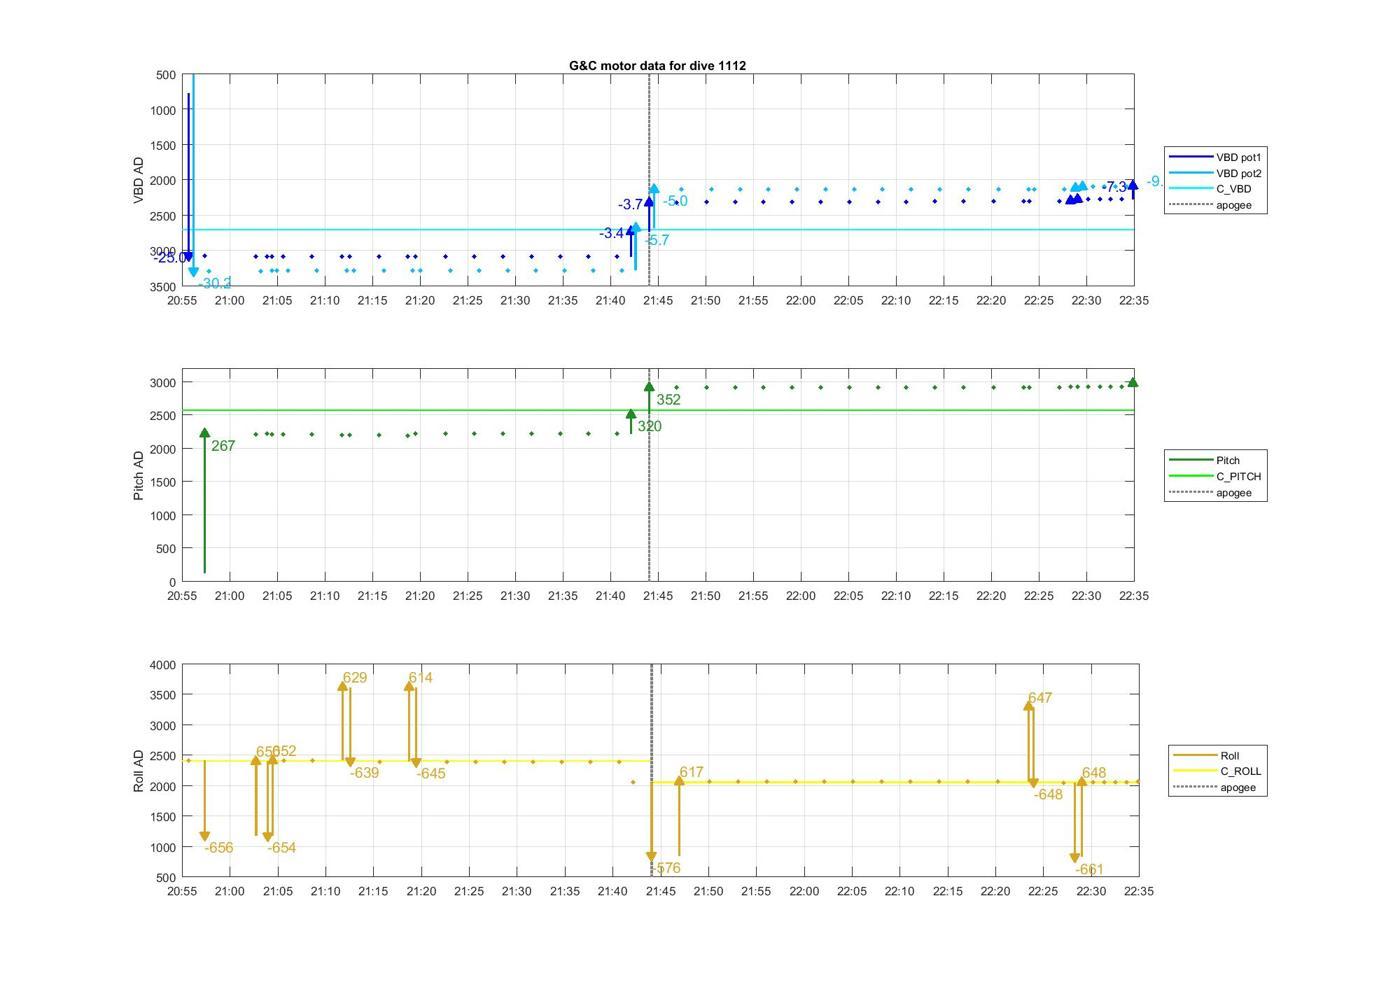1400x986 pixels.
Task: Click the '648' annotation in Roll plot
Action: coord(1094,773)
